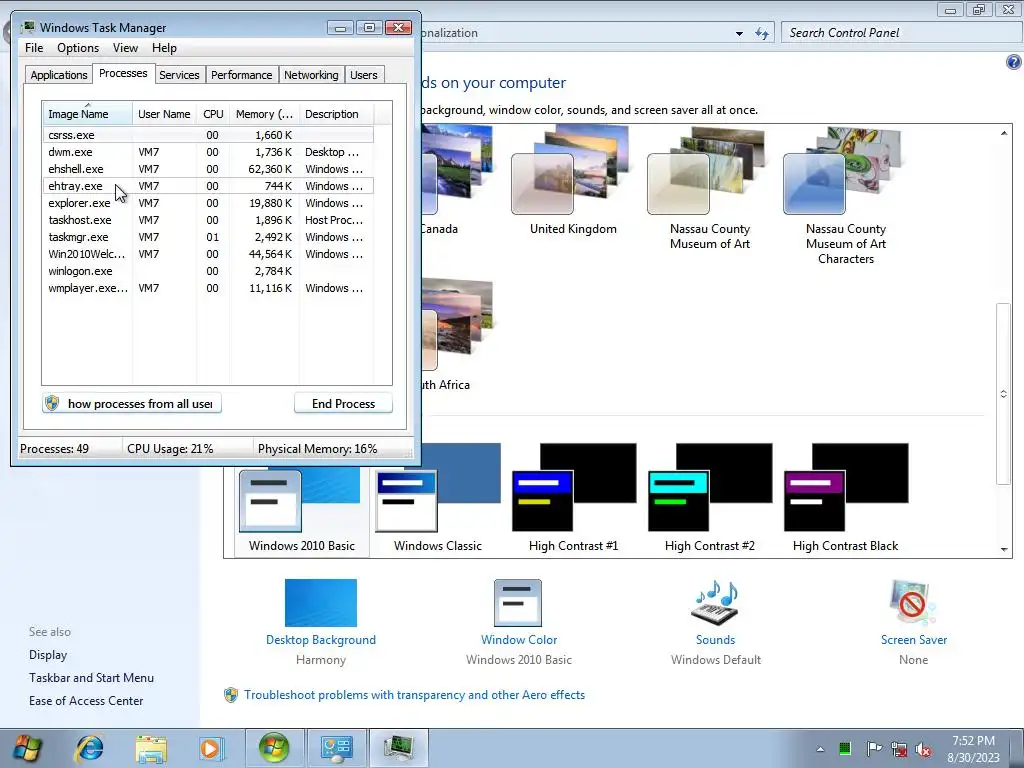This screenshot has width=1024, height=768.
Task: Open the clock showing 7:52 PM
Action: [973, 749]
